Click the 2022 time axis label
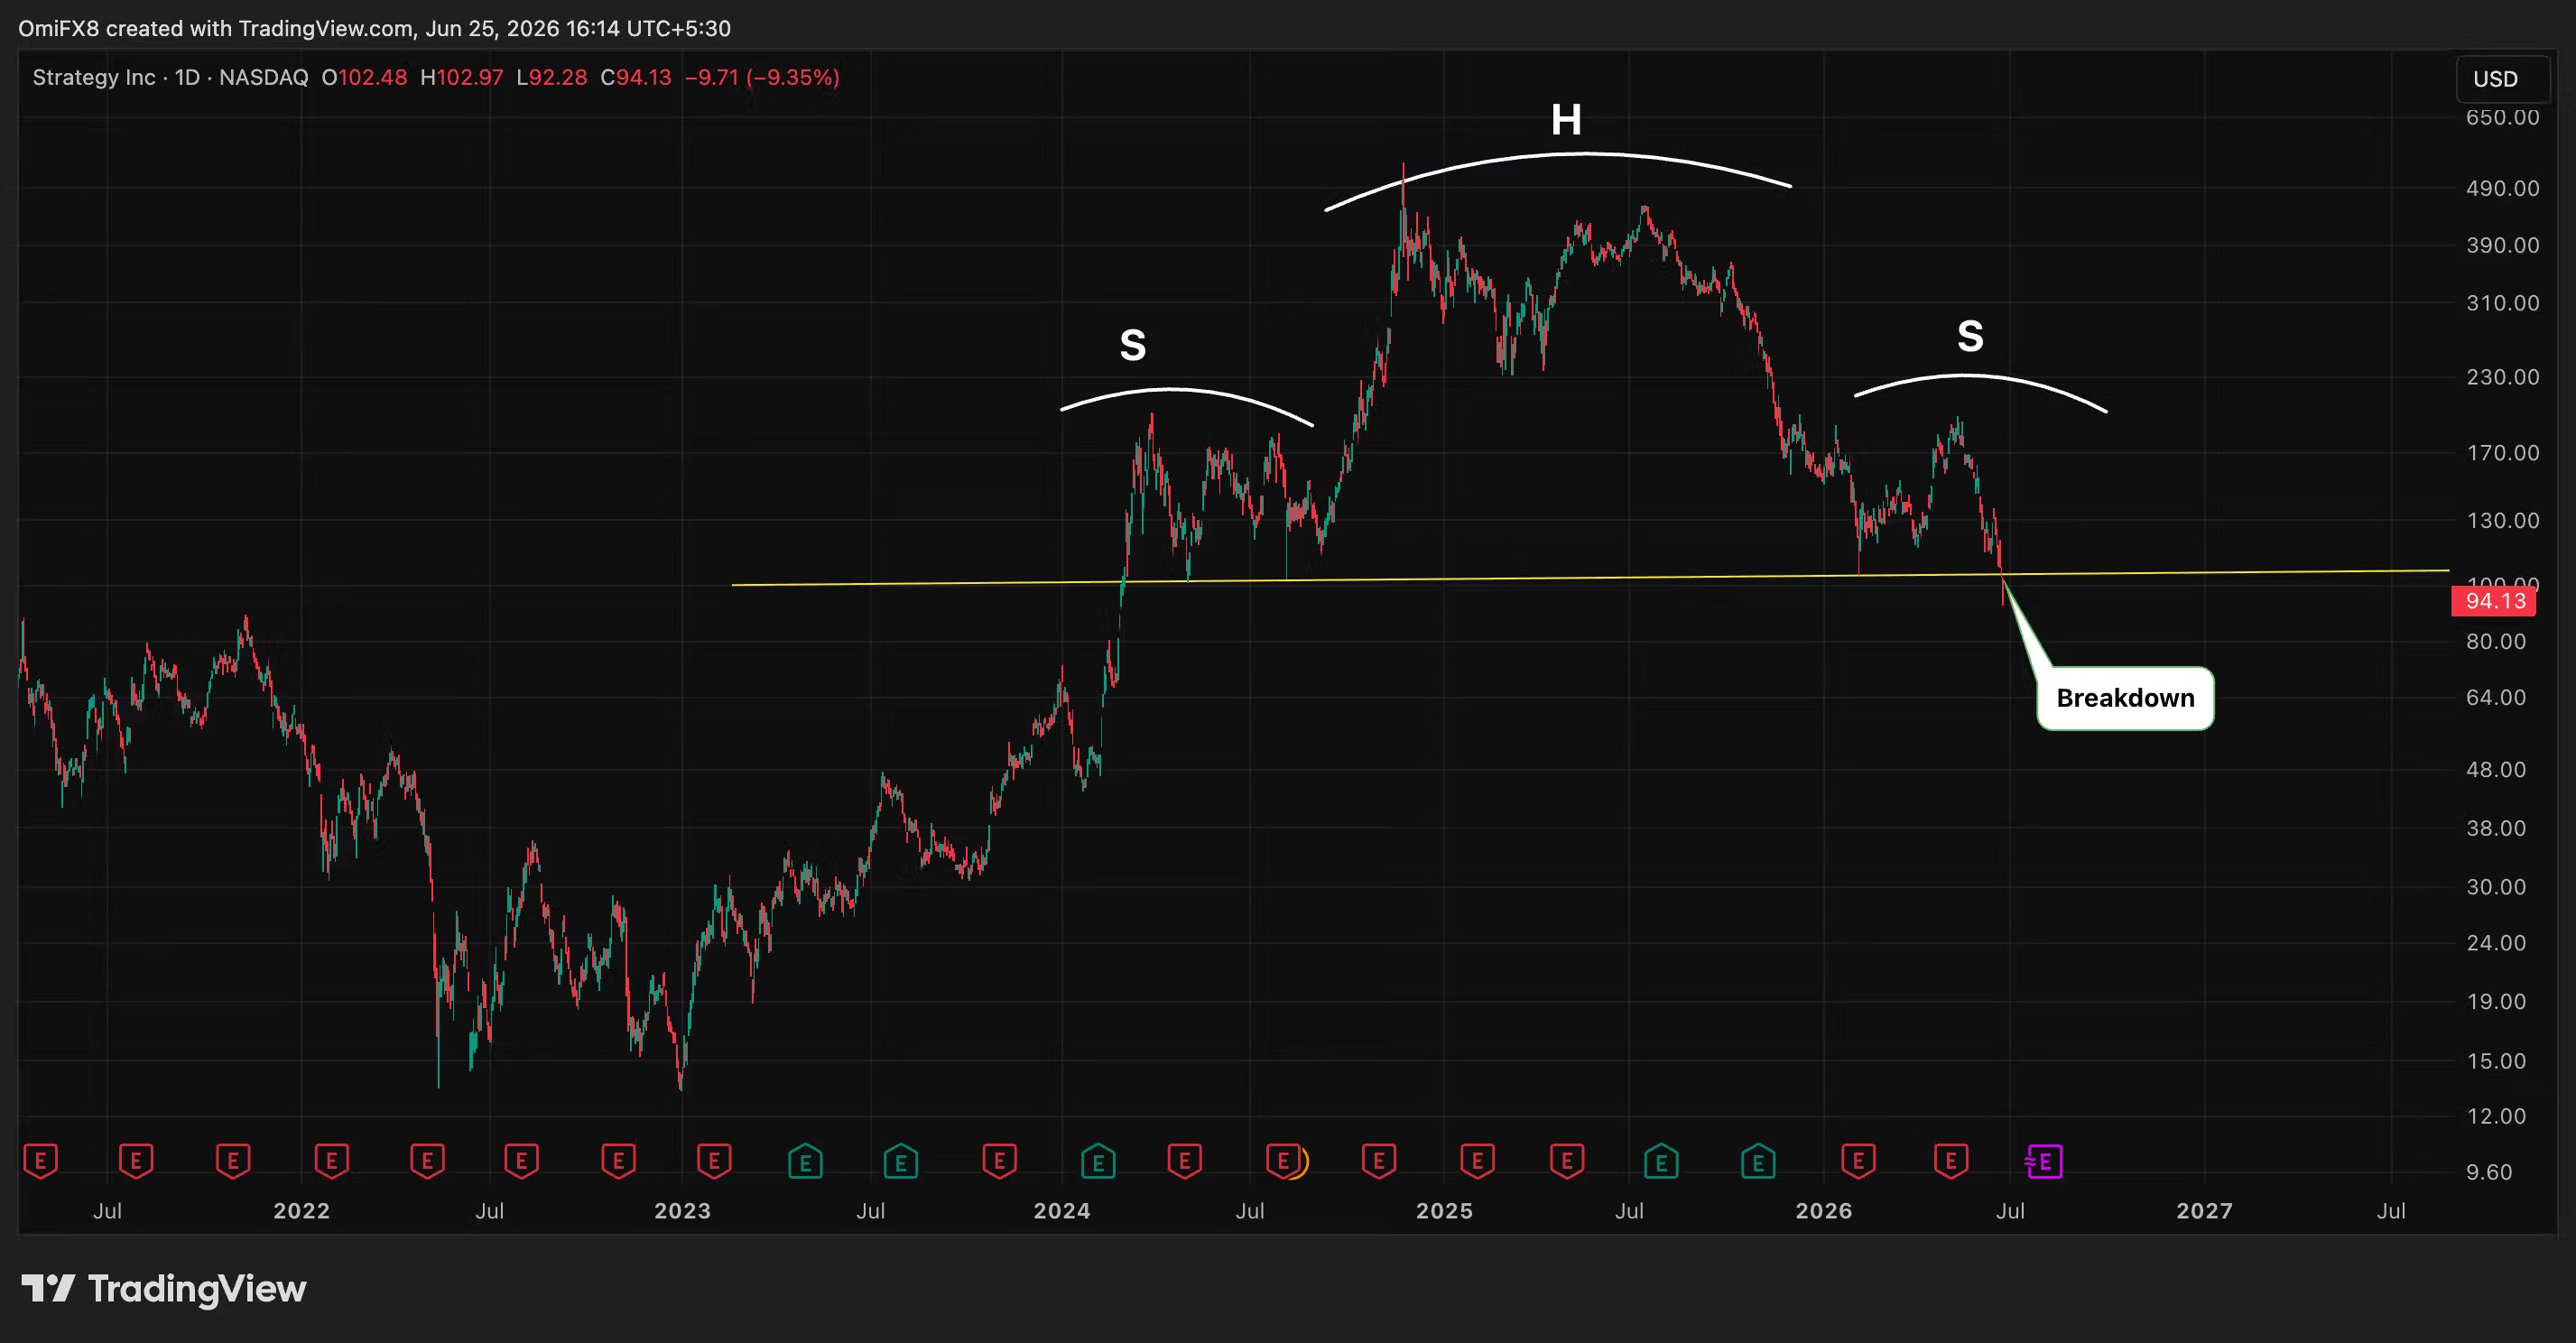 point(301,1211)
